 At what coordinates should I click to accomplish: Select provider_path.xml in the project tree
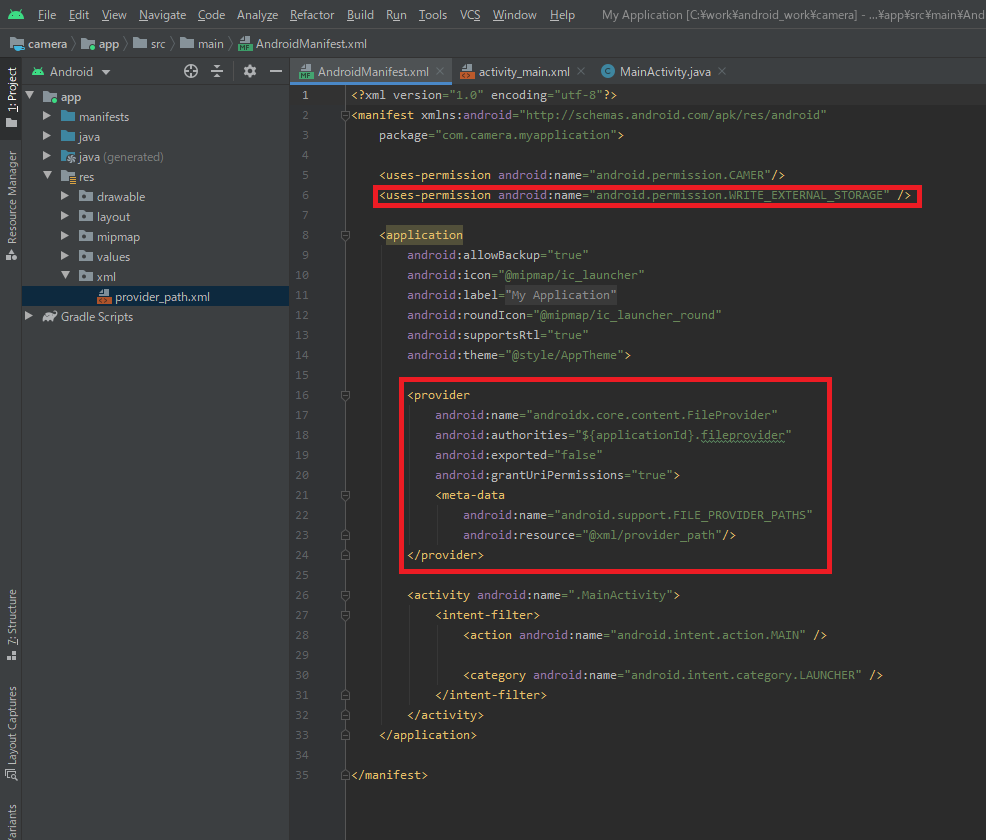click(x=162, y=297)
